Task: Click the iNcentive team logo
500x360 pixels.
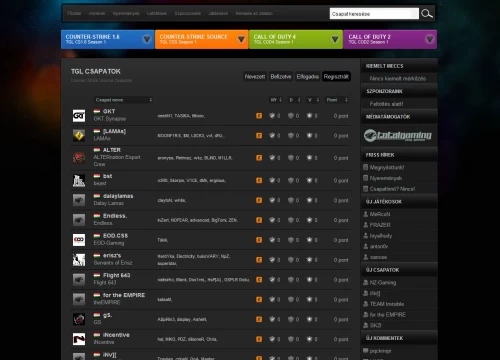Action: point(79,339)
